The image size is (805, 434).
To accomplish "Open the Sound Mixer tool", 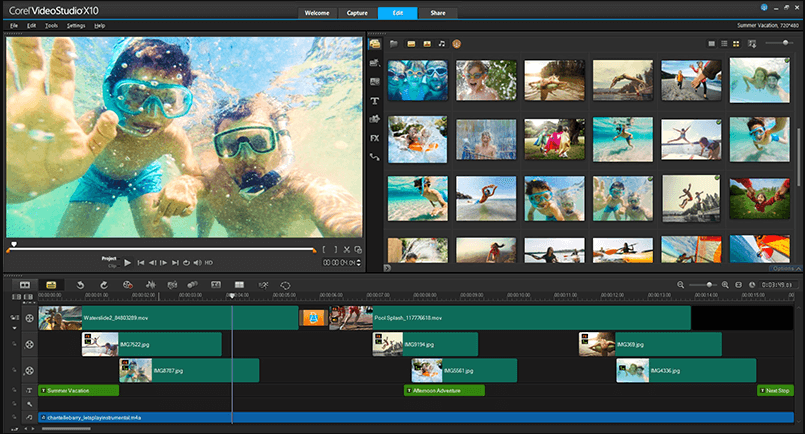I will pos(149,285).
